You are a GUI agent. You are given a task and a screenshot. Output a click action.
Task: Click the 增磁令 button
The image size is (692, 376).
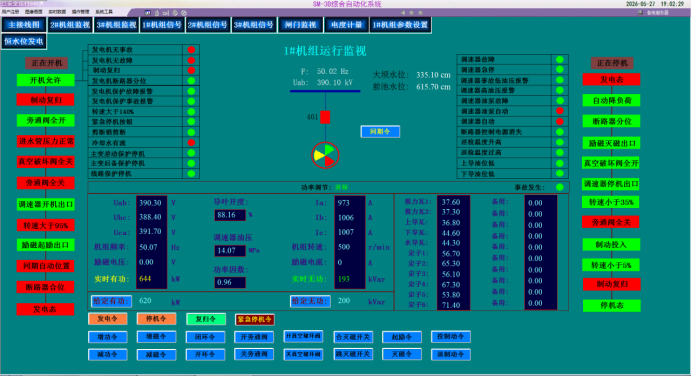click(156, 337)
